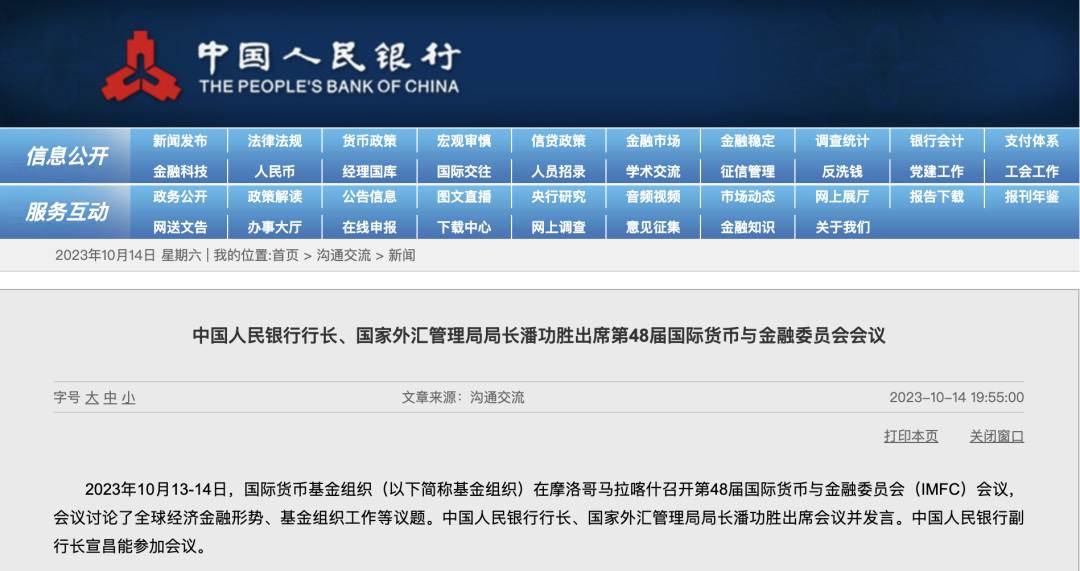Open 金融市场 section
The height and width of the screenshot is (571, 1080).
pos(653,141)
